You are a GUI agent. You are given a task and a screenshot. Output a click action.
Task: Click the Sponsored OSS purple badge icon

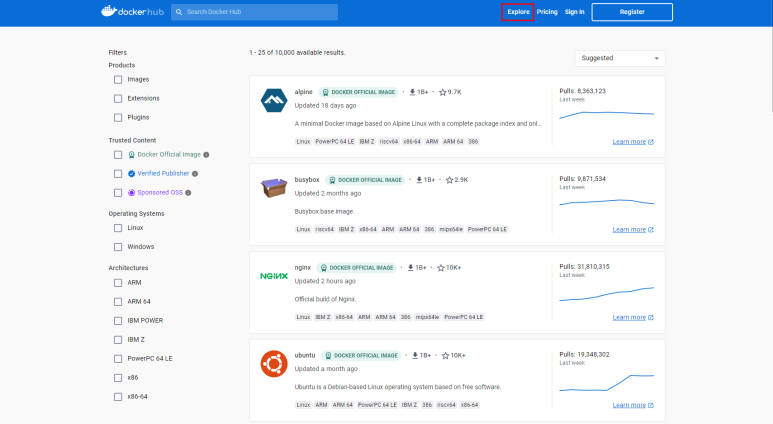(x=131, y=193)
